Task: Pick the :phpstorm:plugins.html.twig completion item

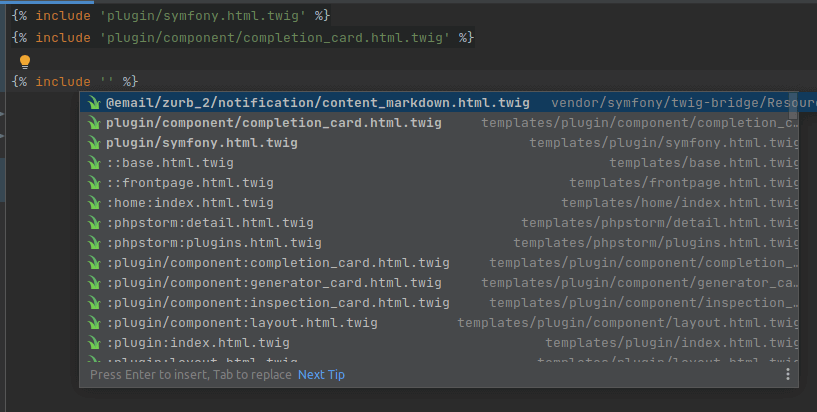Action: (x=214, y=243)
